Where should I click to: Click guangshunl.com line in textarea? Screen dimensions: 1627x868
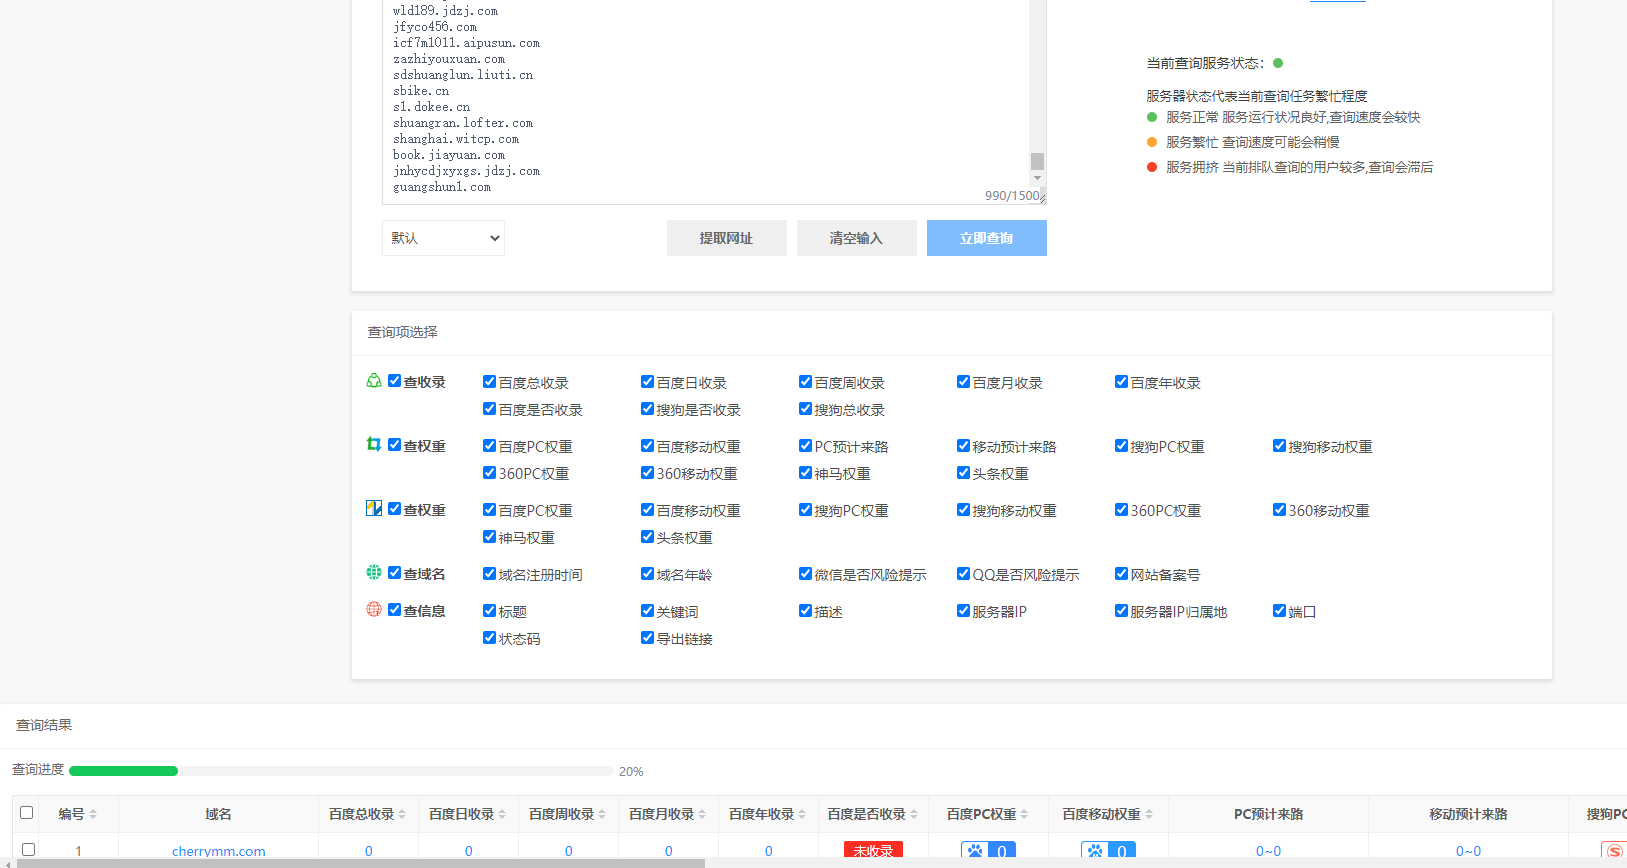pos(442,187)
